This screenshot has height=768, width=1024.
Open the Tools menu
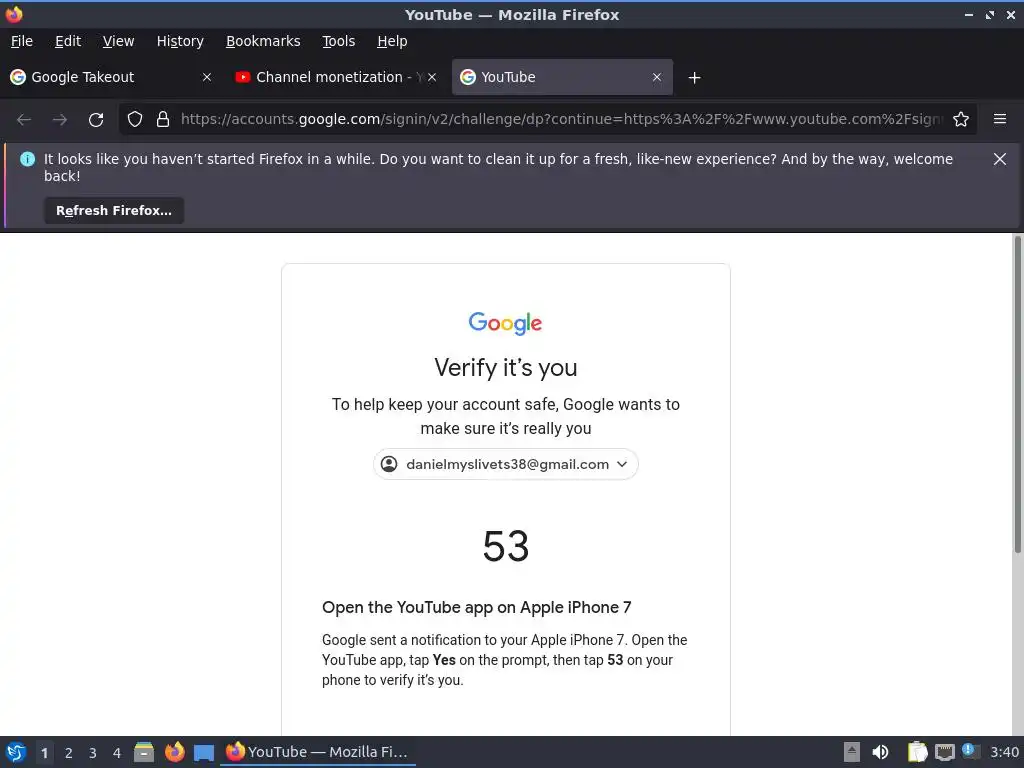(338, 41)
